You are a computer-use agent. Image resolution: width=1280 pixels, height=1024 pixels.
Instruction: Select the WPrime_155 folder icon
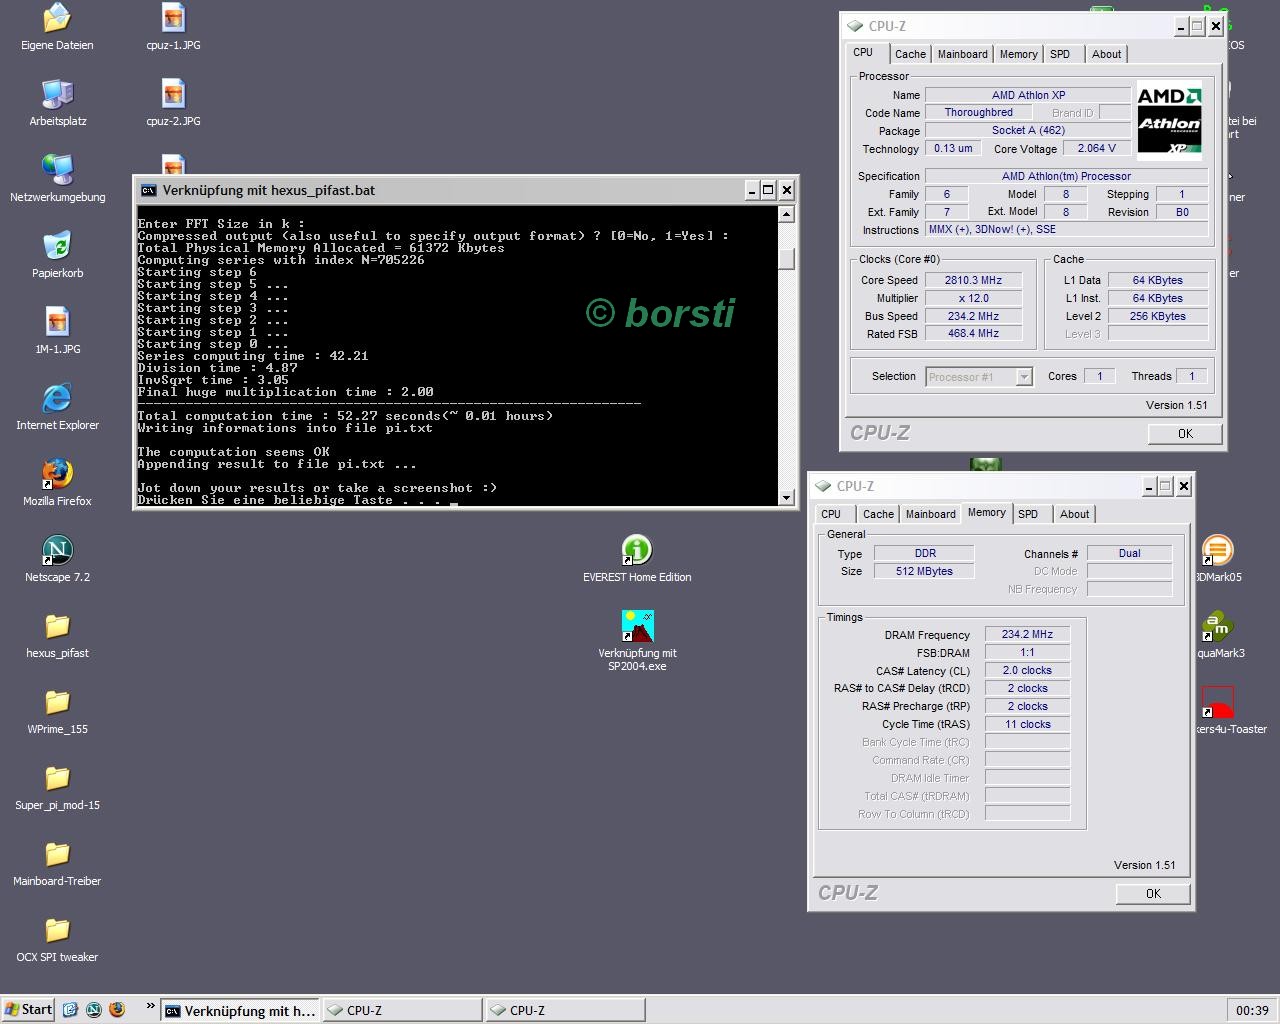click(57, 703)
